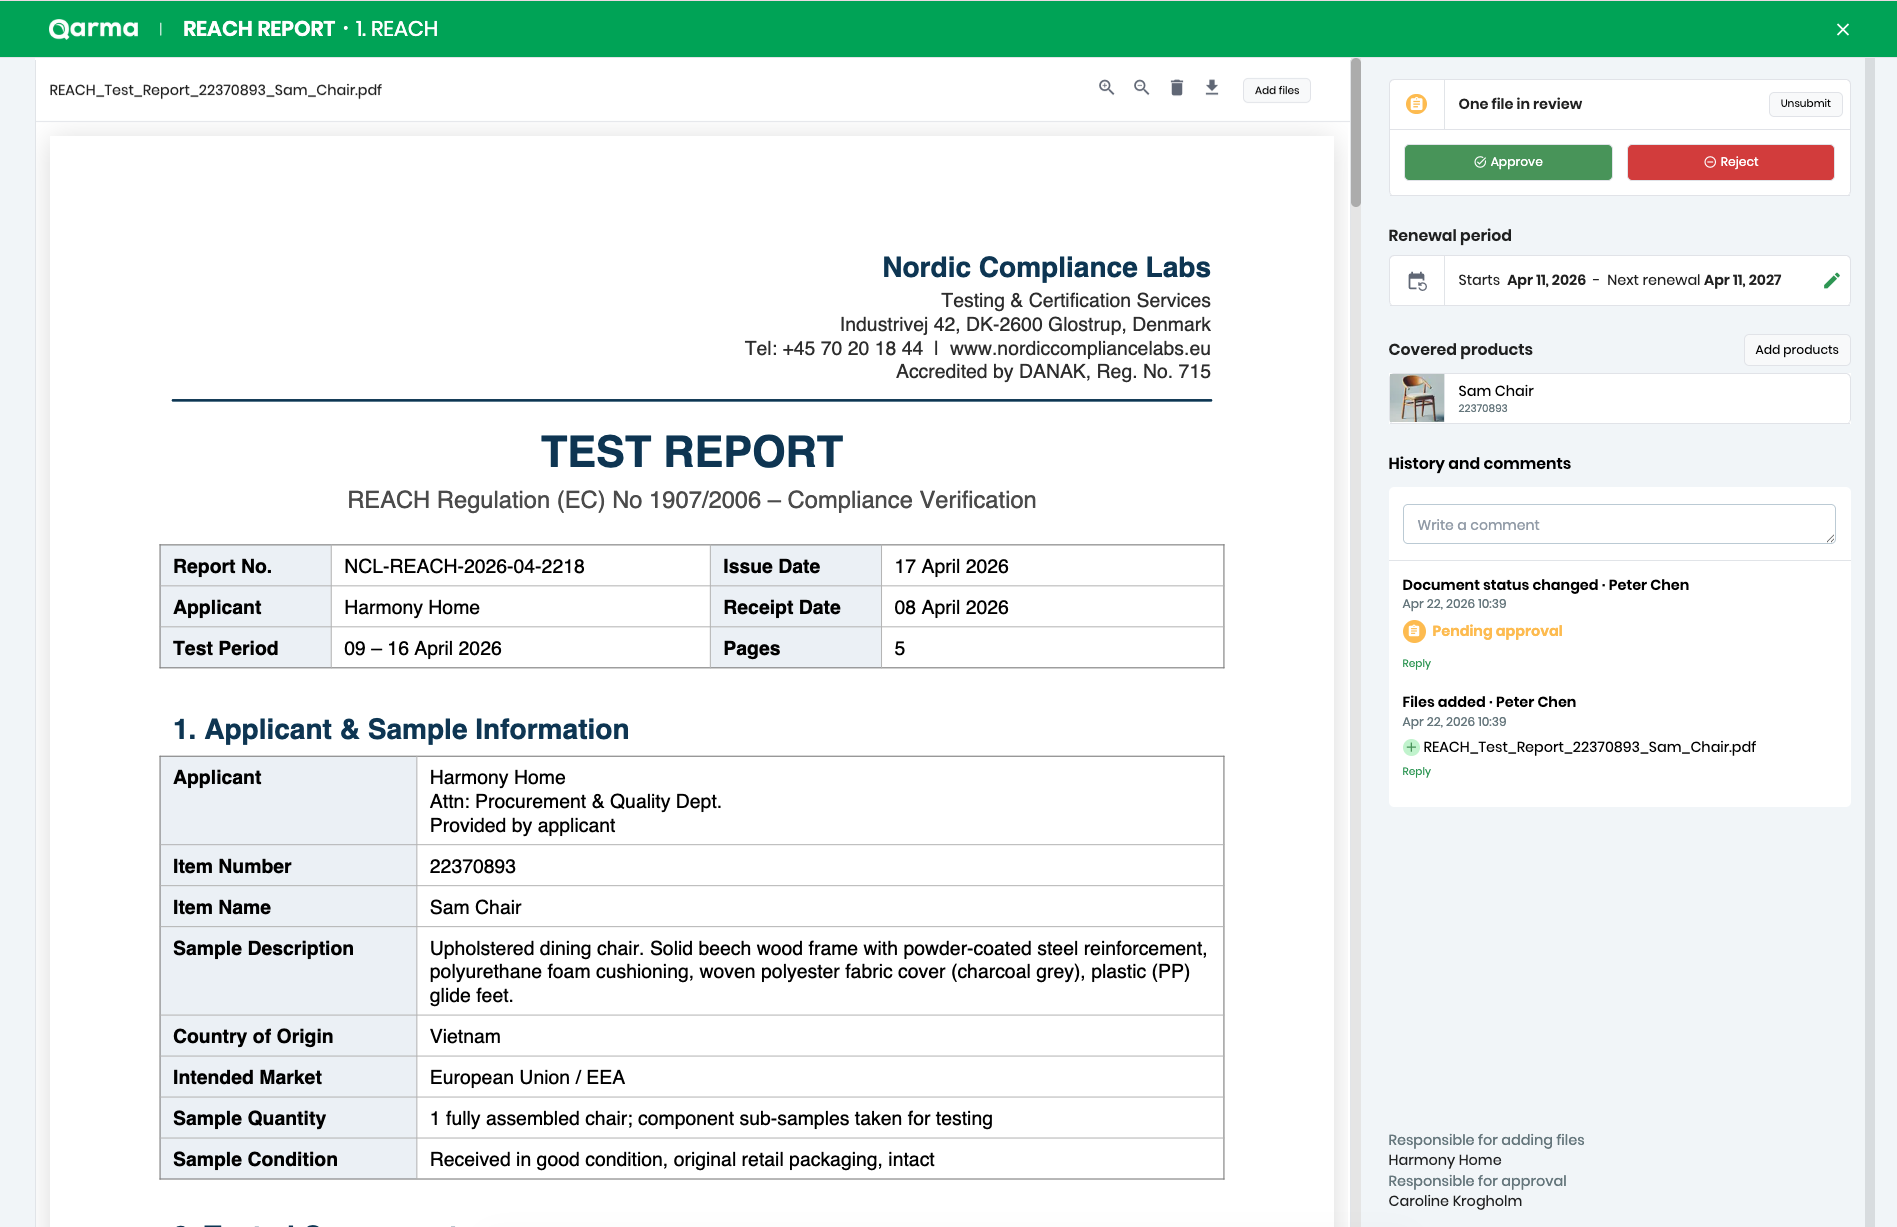Open the Sam Chair product thumbnail
This screenshot has height=1227, width=1897.
click(1417, 398)
